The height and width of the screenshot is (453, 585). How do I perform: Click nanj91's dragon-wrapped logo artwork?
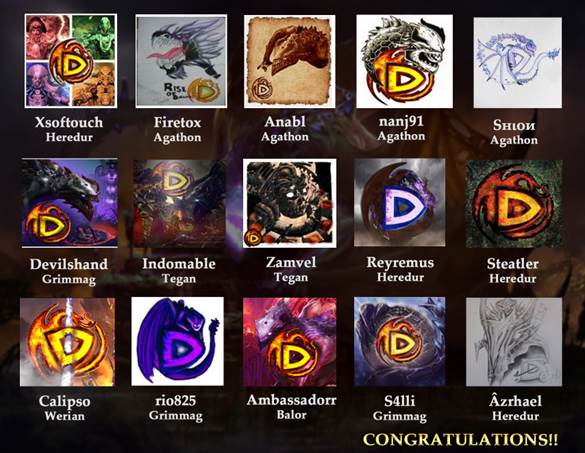404,61
